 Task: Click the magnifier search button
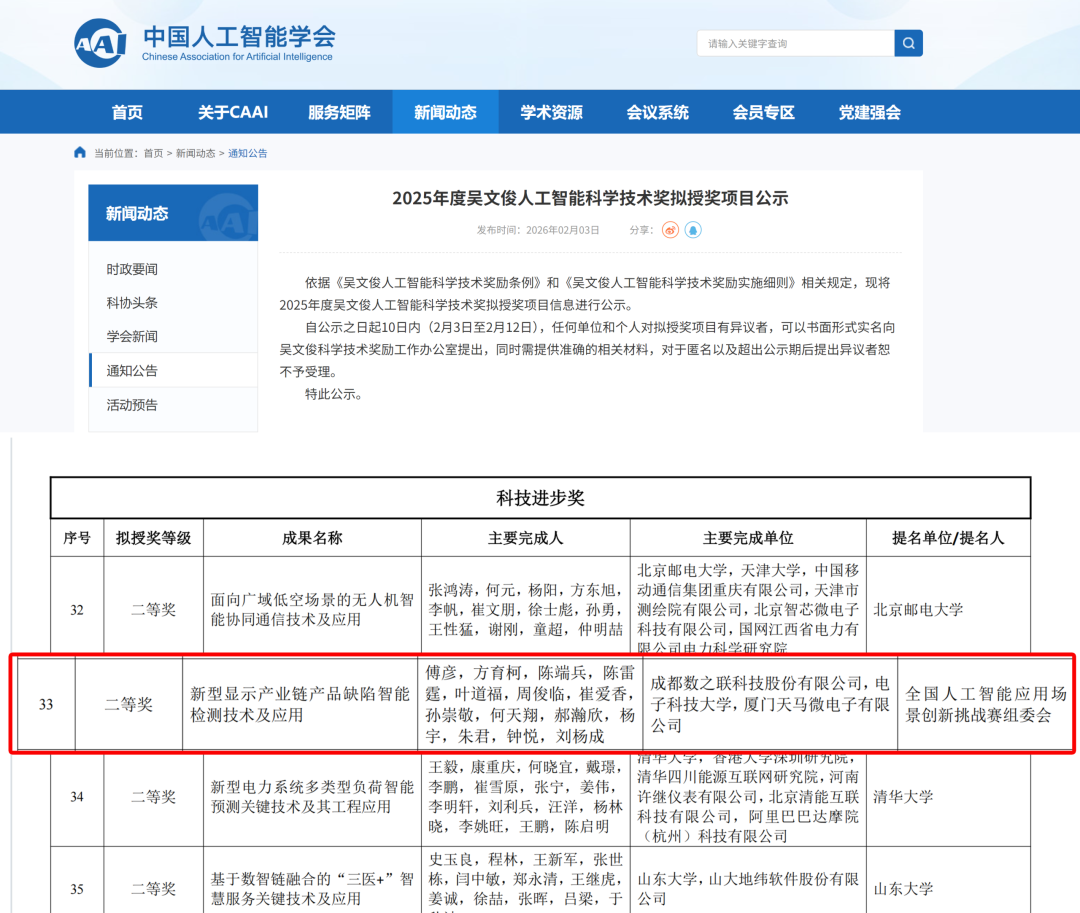tap(908, 43)
